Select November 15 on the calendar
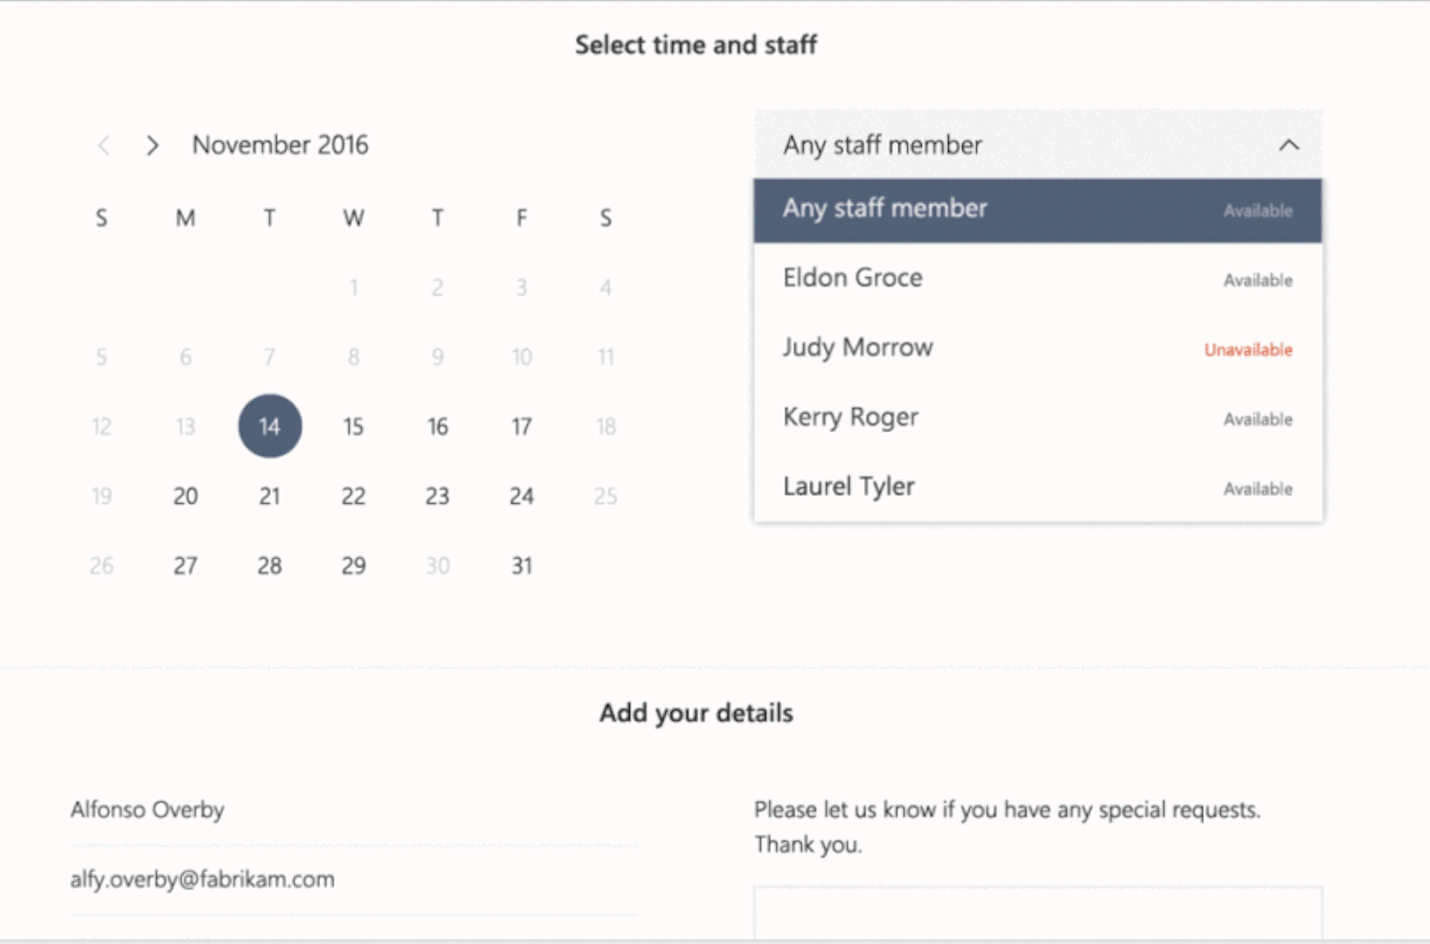This screenshot has height=944, width=1430. 353,427
